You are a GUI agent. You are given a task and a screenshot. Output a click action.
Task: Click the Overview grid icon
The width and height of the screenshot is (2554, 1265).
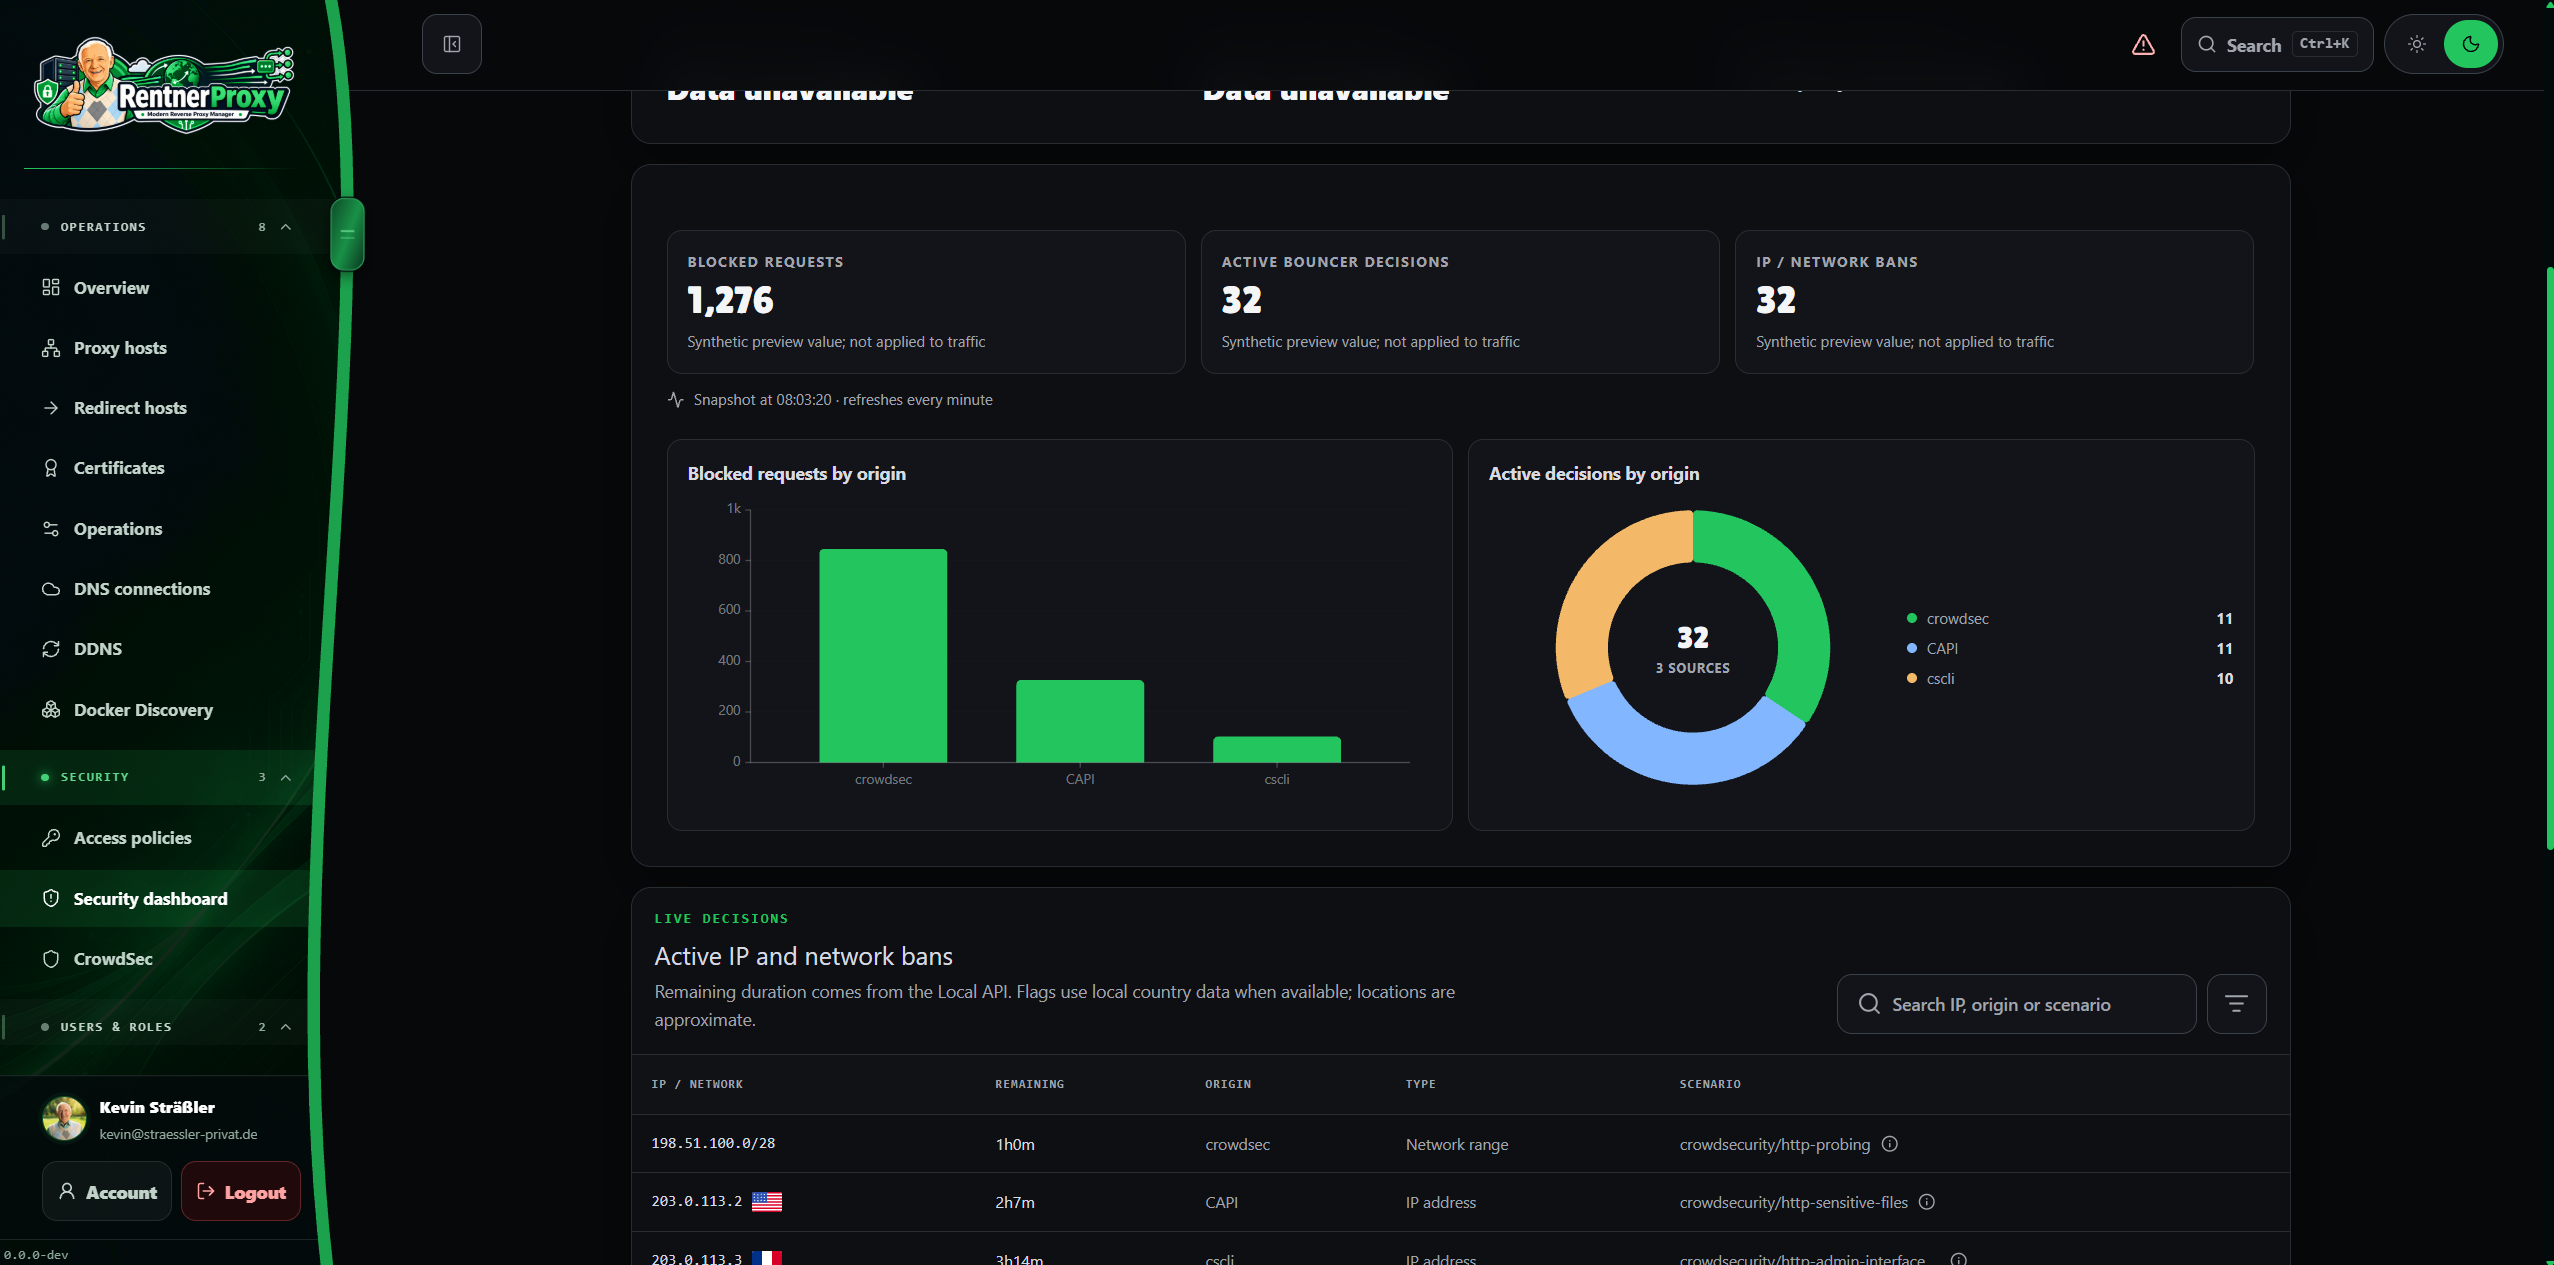[x=51, y=288]
